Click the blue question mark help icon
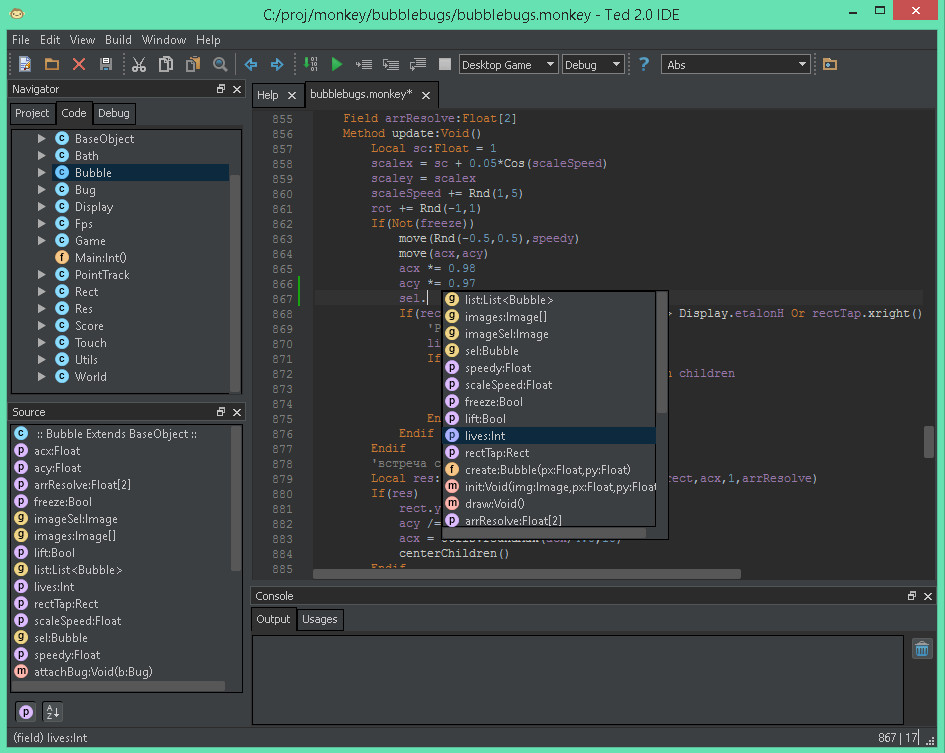 point(644,65)
